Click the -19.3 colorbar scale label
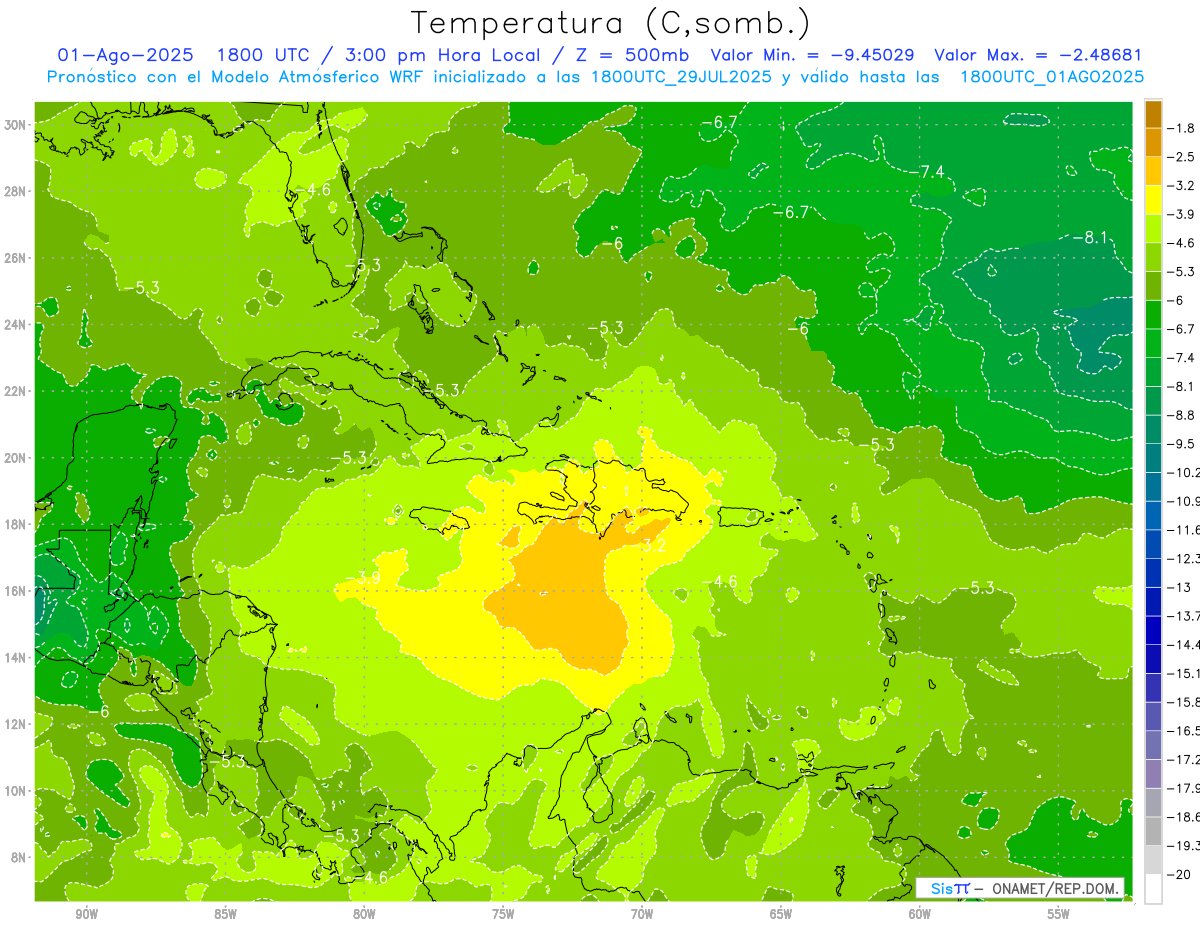Image resolution: width=1200 pixels, height=927 pixels. [1185, 846]
